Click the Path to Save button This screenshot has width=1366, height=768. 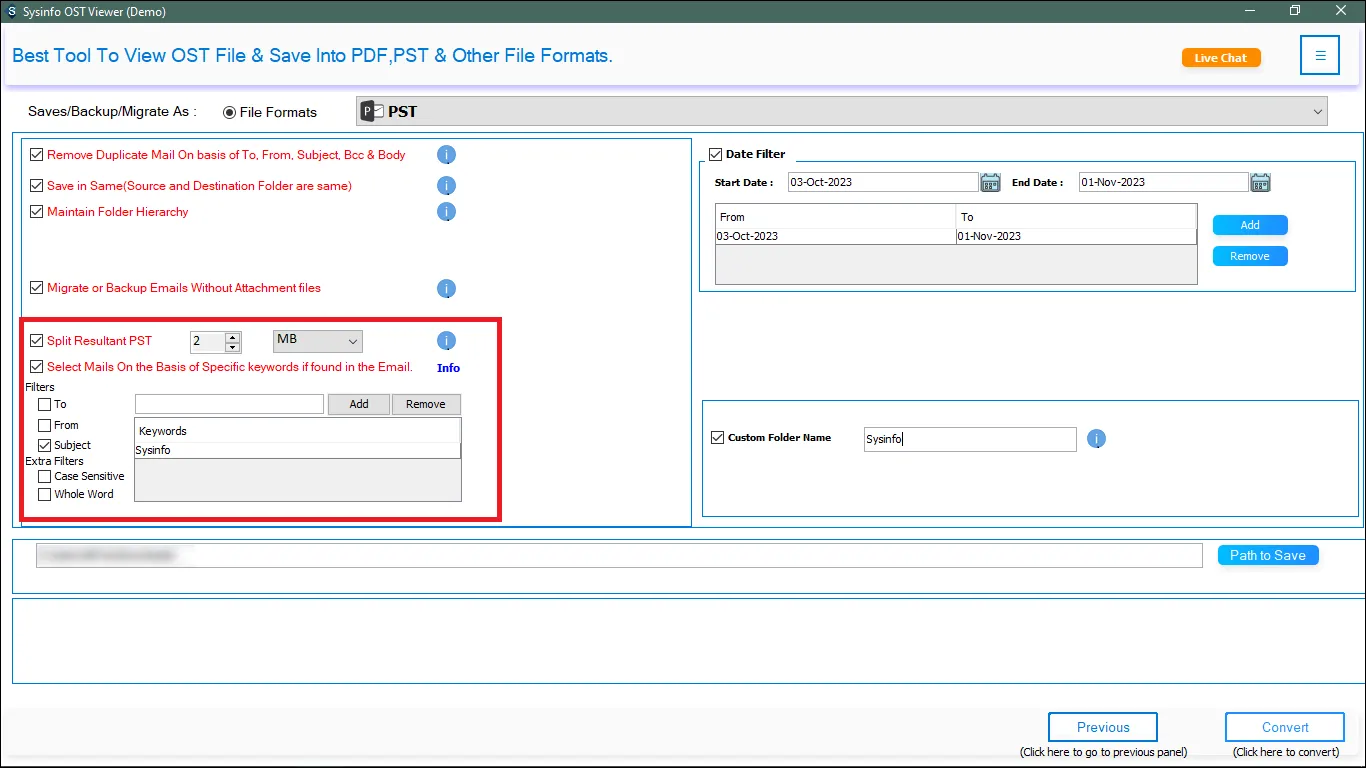click(1267, 555)
